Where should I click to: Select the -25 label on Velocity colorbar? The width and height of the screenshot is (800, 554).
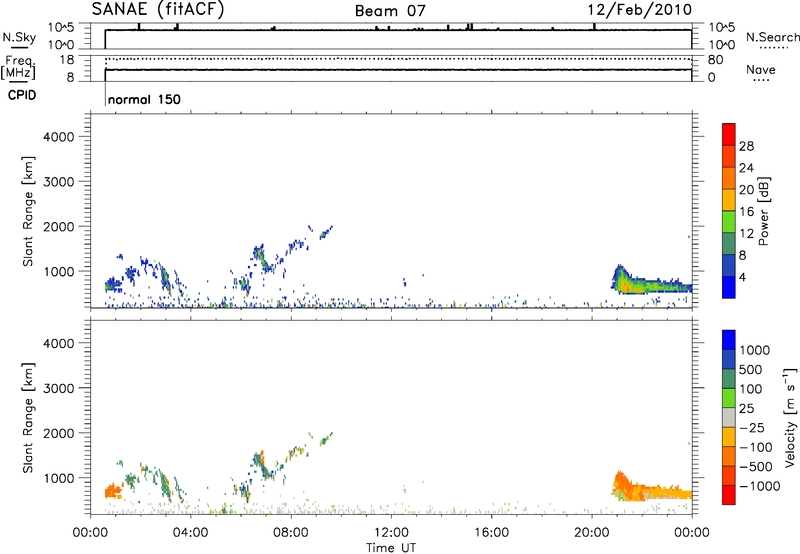point(752,427)
